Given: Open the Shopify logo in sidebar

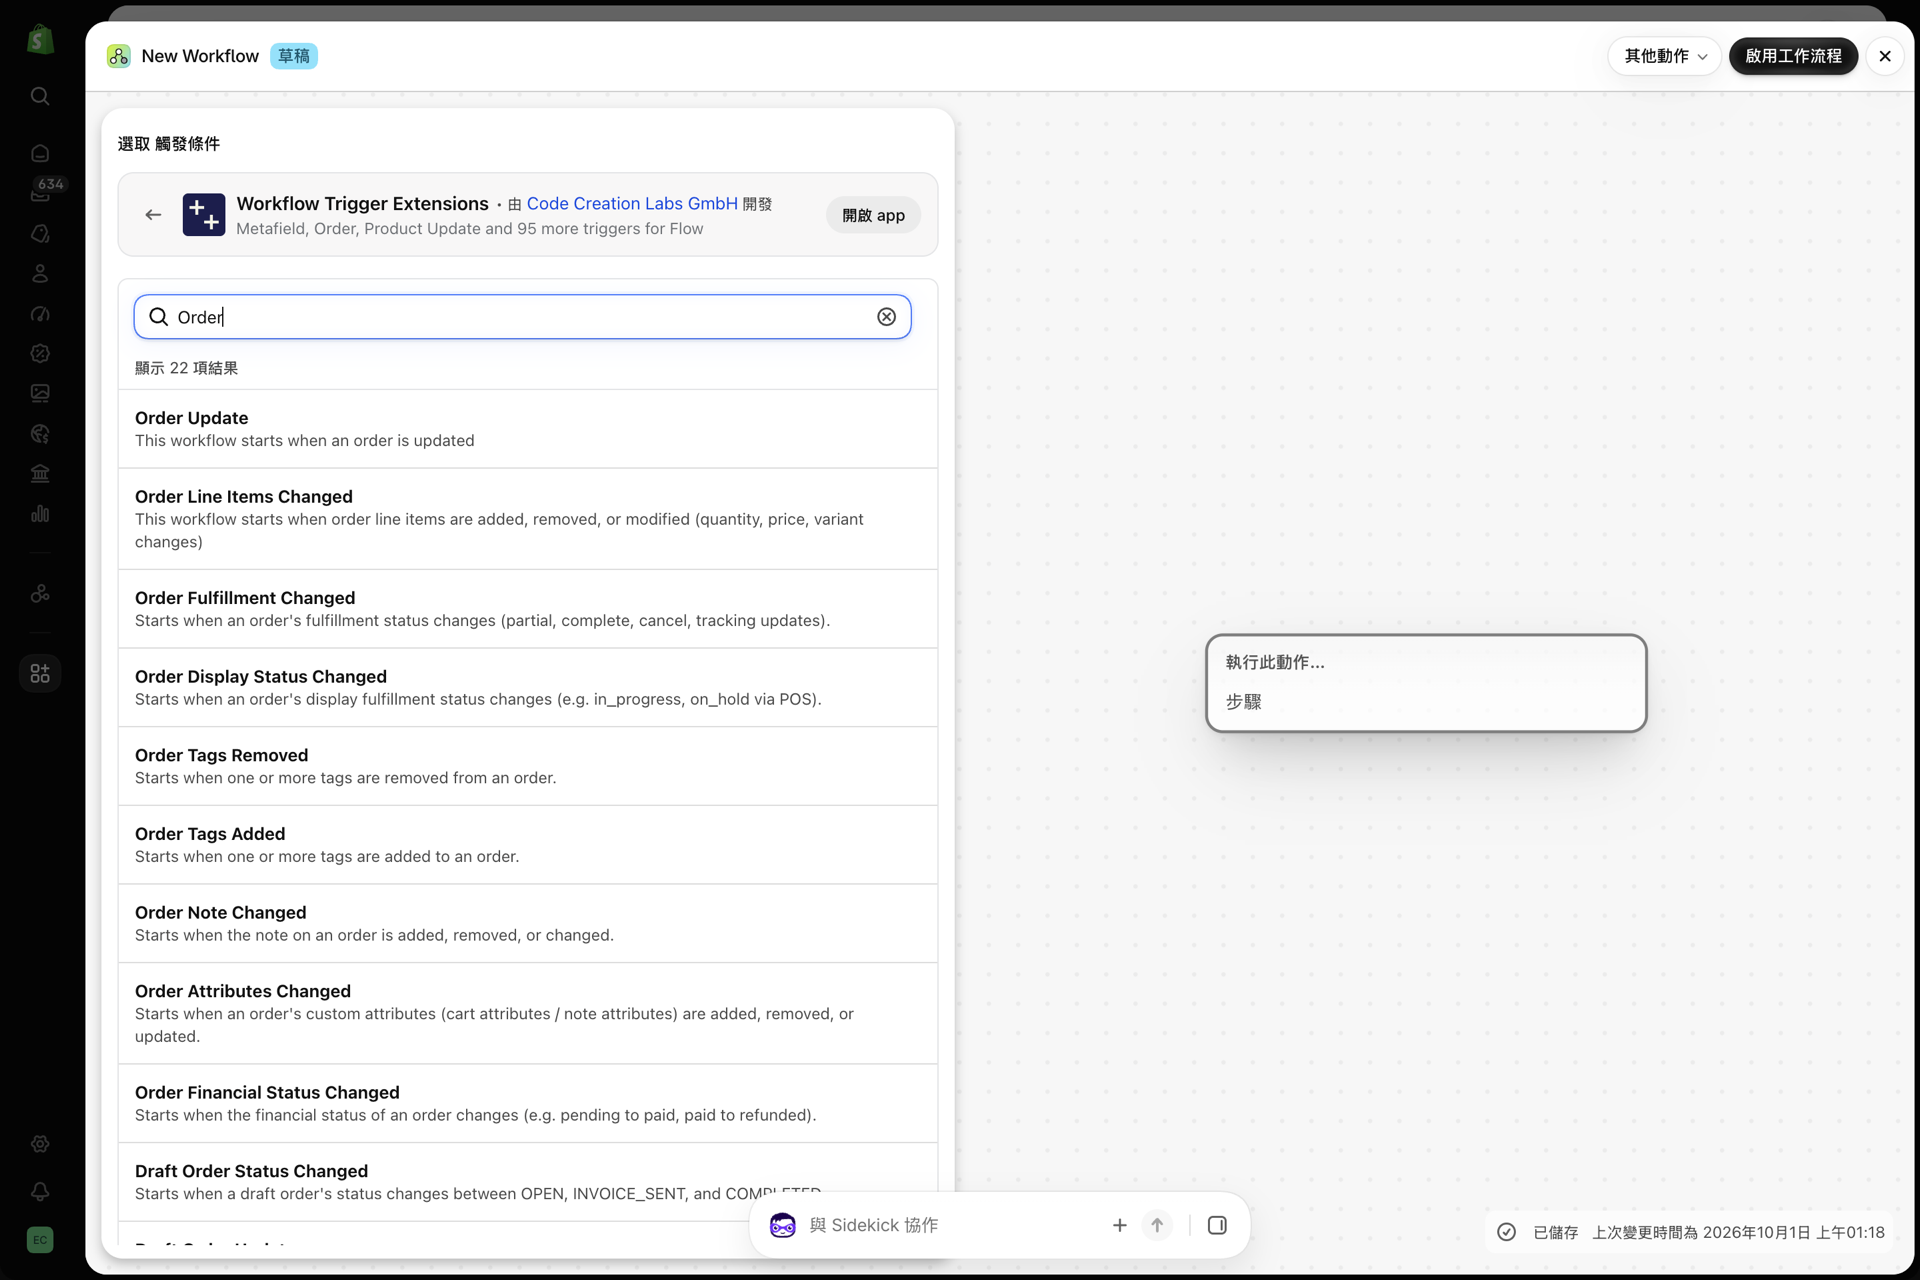Looking at the screenshot, I should 40,40.
